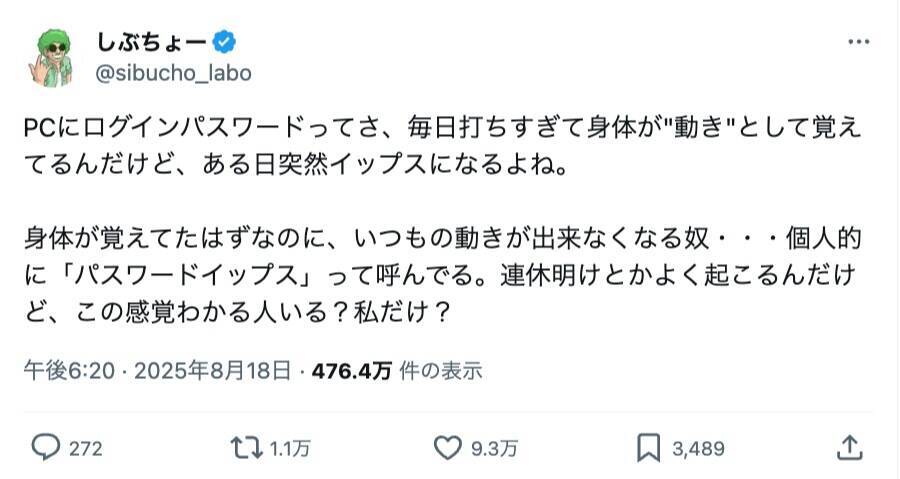
Task: Open the share icon menu
Action: (x=849, y=448)
